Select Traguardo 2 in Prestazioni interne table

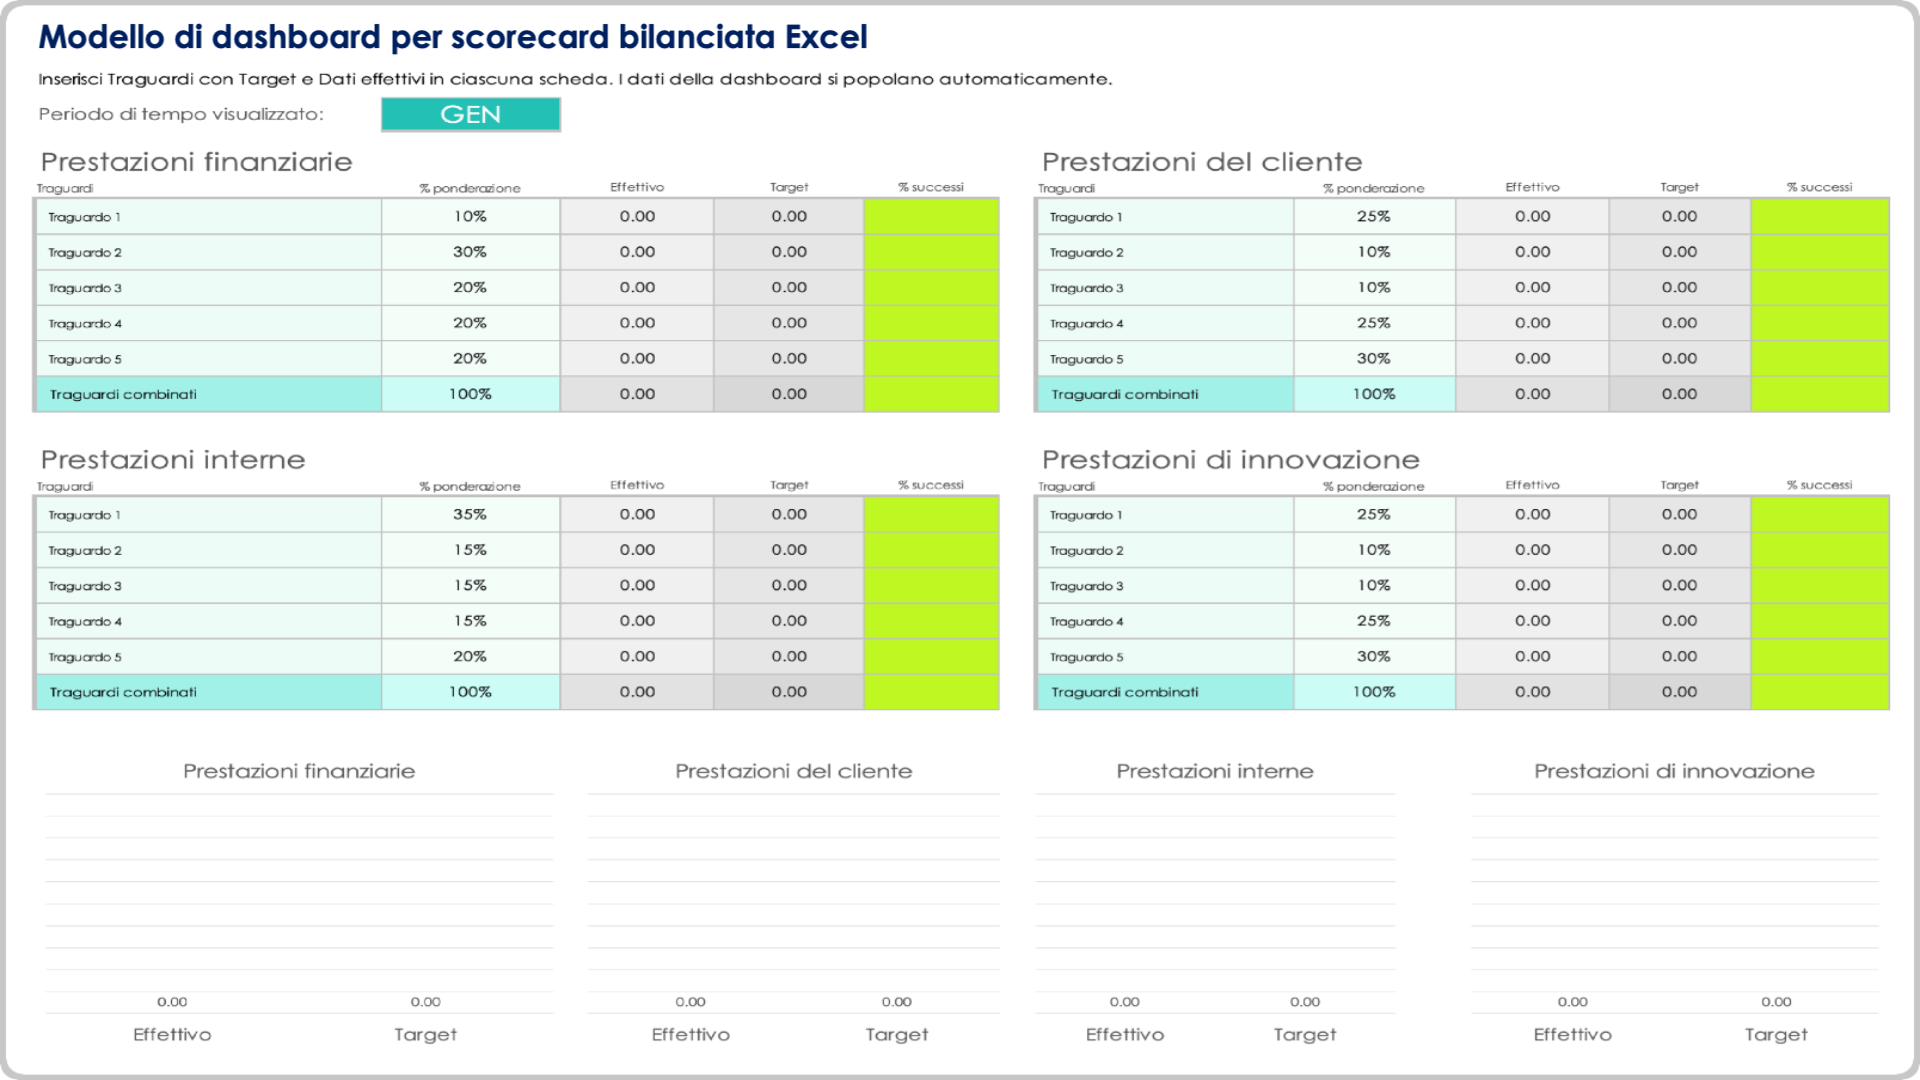pyautogui.click(x=208, y=550)
